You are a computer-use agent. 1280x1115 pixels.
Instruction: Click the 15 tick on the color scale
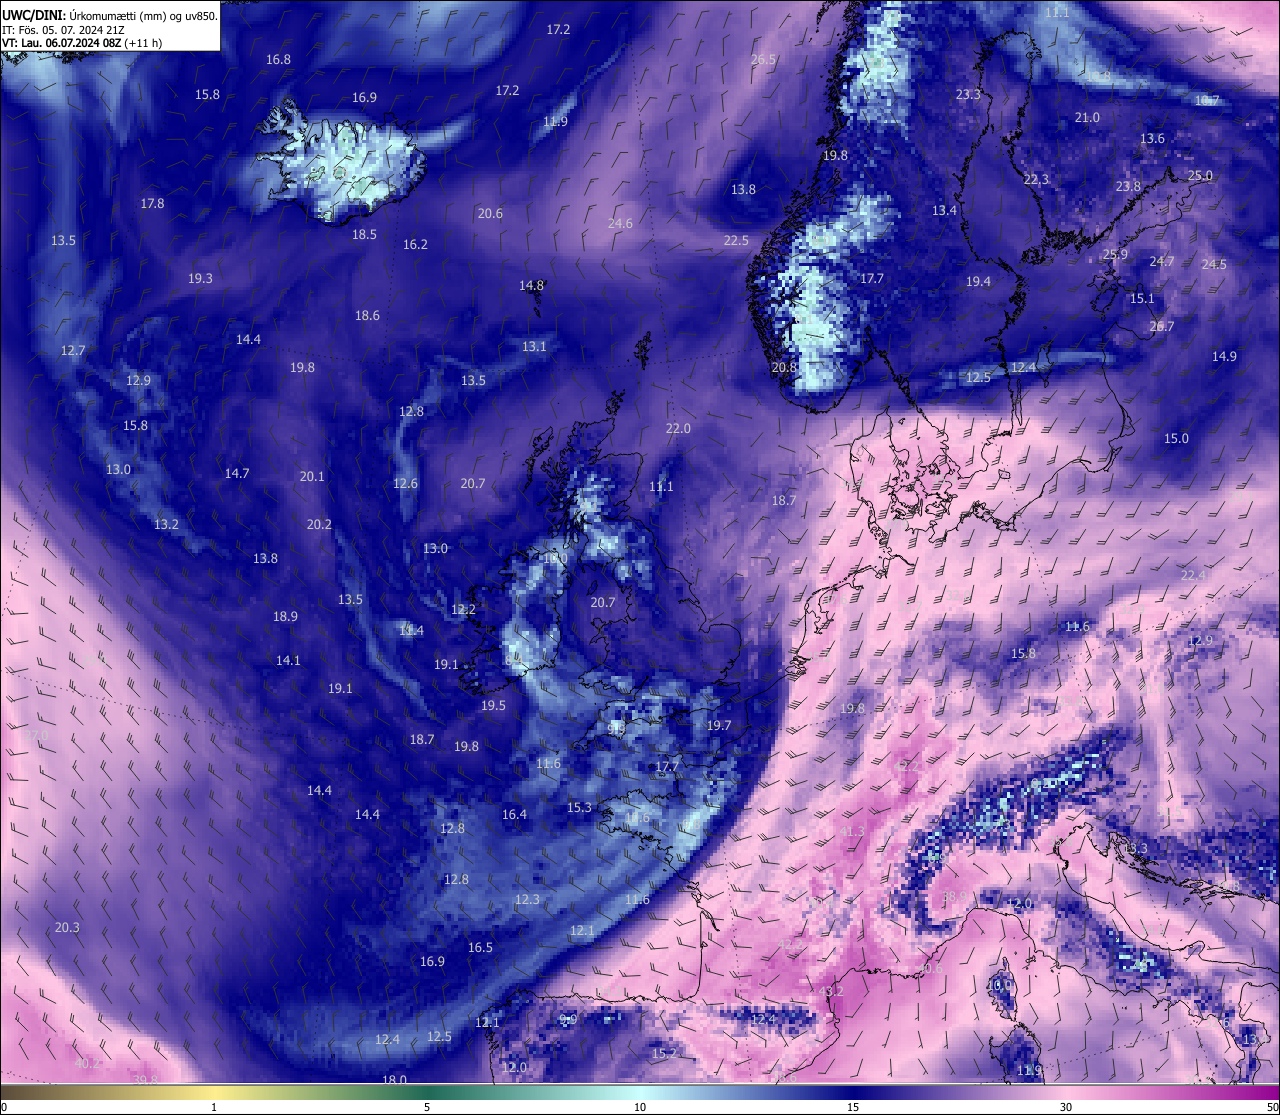click(852, 1107)
